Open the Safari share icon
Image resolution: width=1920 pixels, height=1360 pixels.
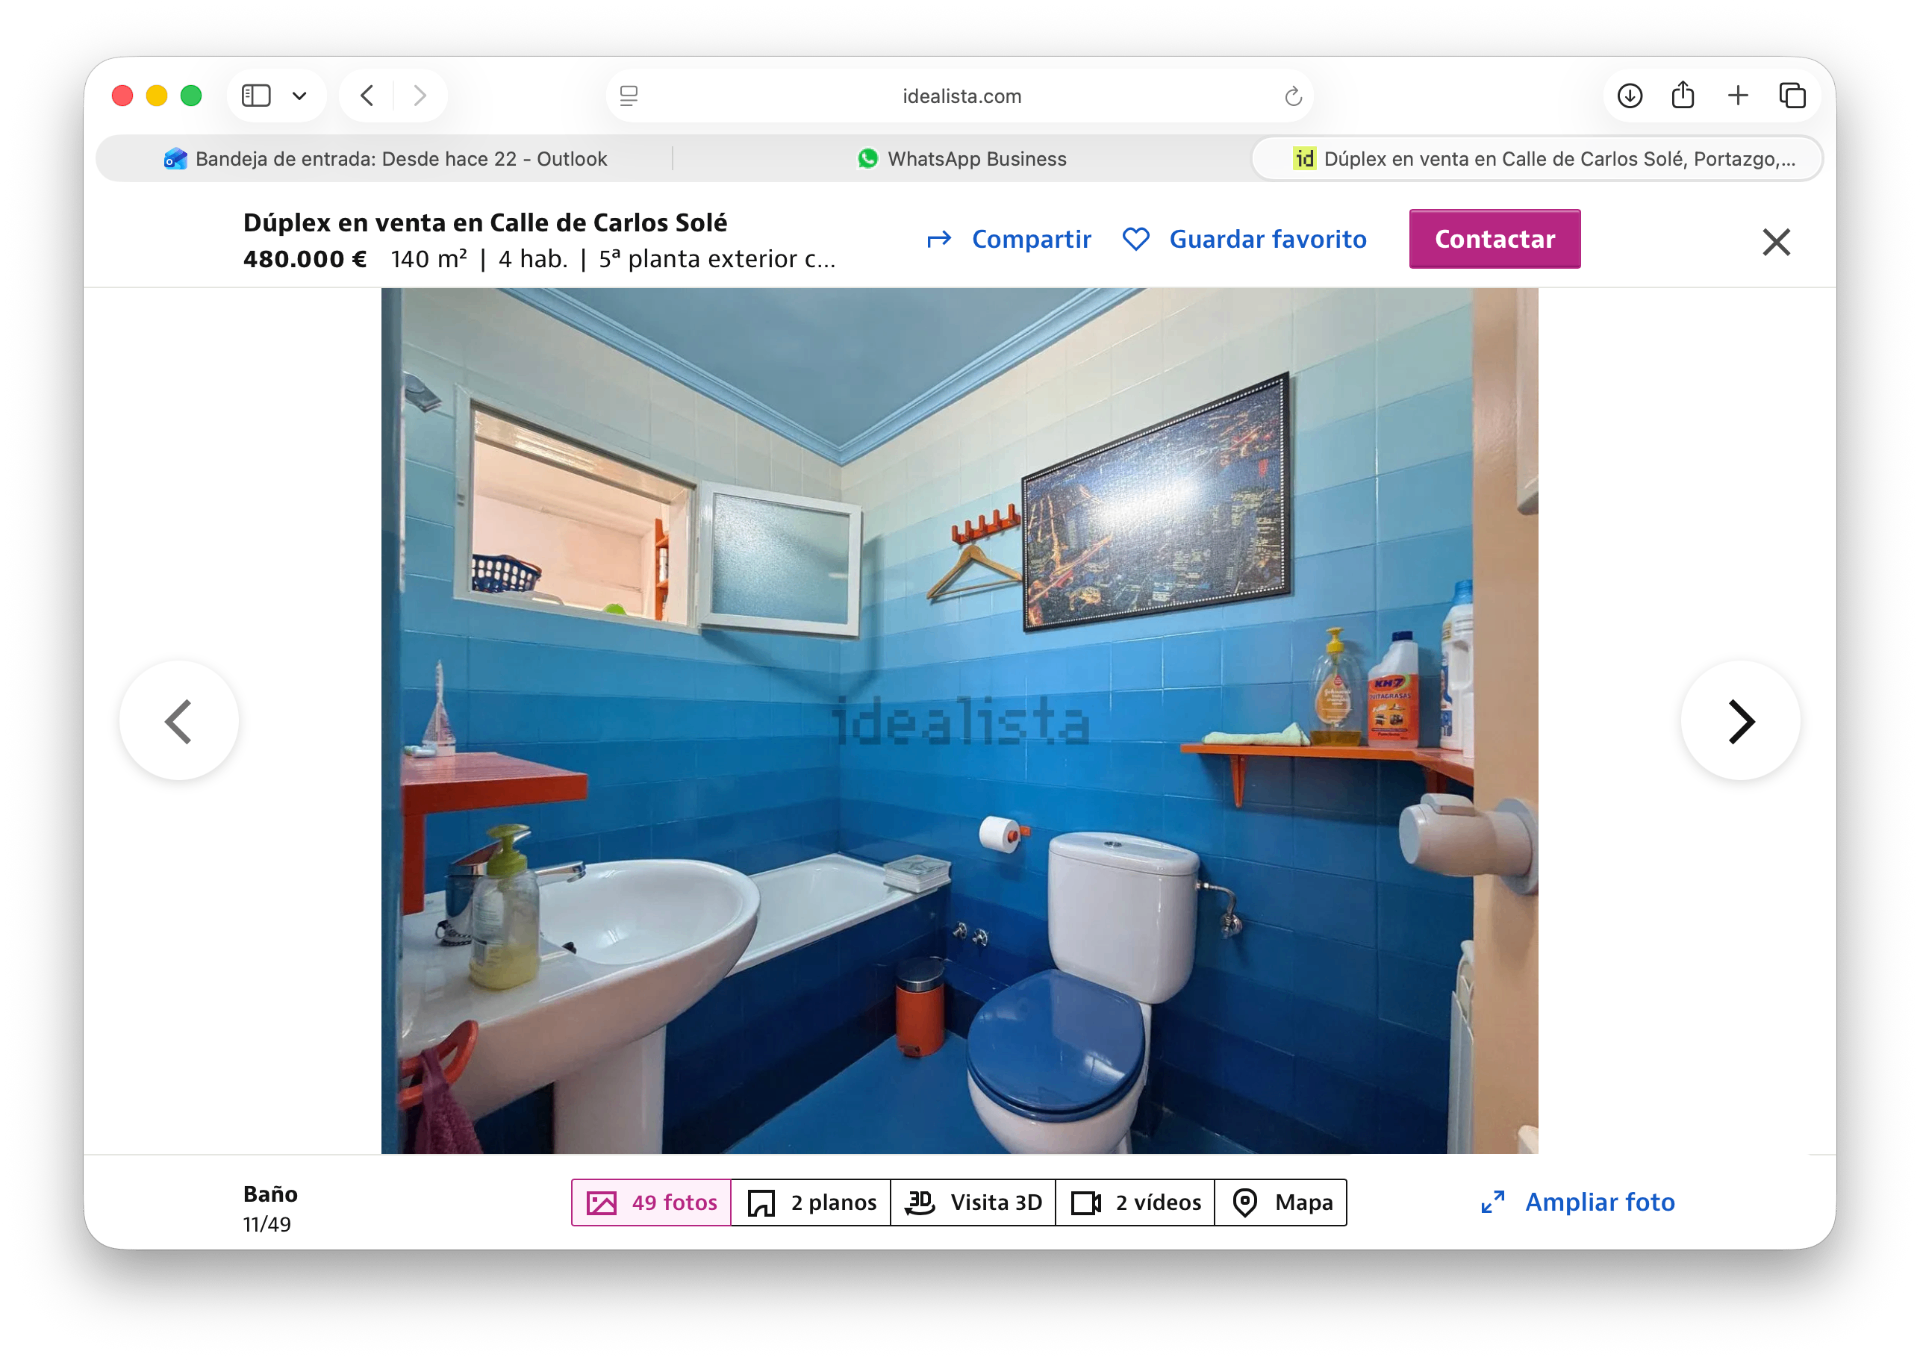coord(1683,95)
